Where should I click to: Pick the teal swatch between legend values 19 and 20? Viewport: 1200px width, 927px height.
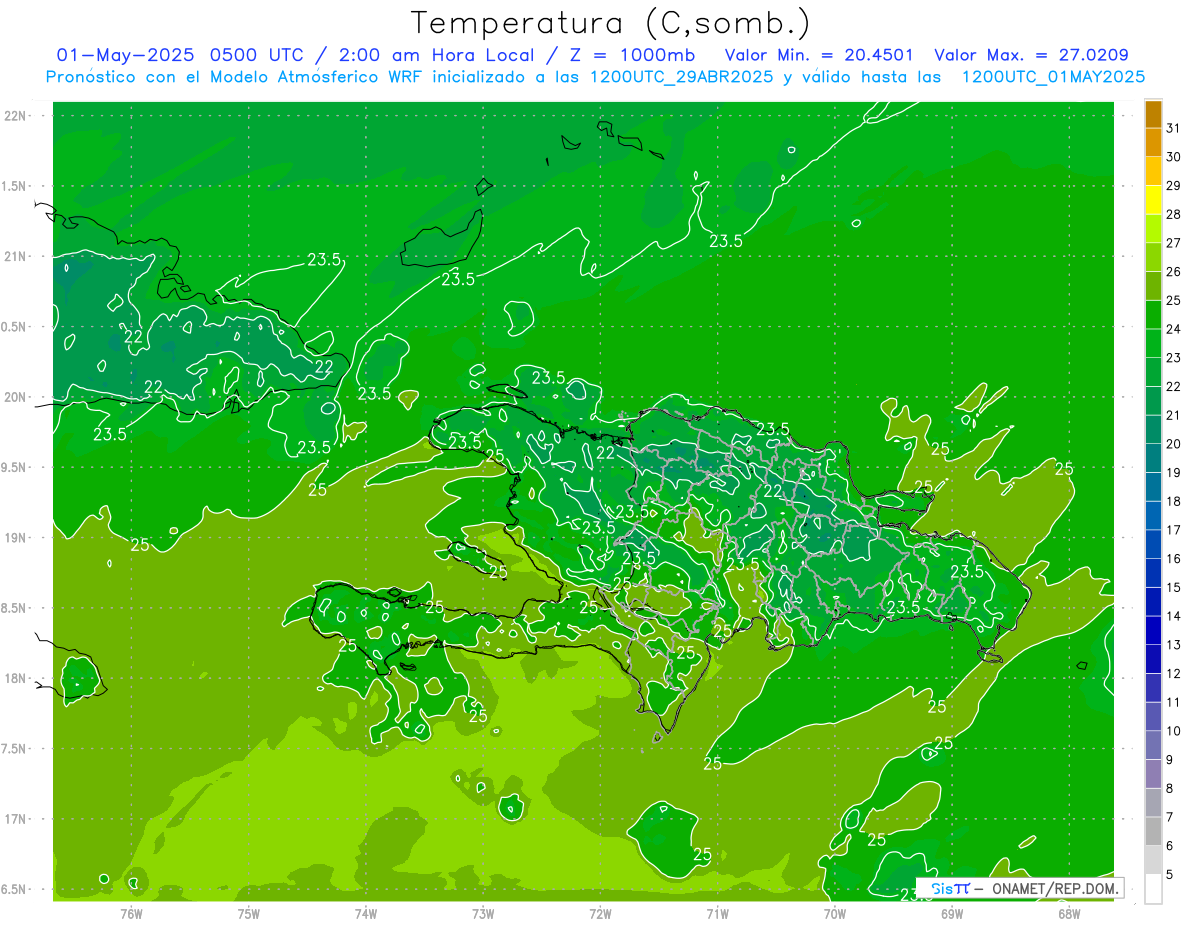click(1154, 458)
